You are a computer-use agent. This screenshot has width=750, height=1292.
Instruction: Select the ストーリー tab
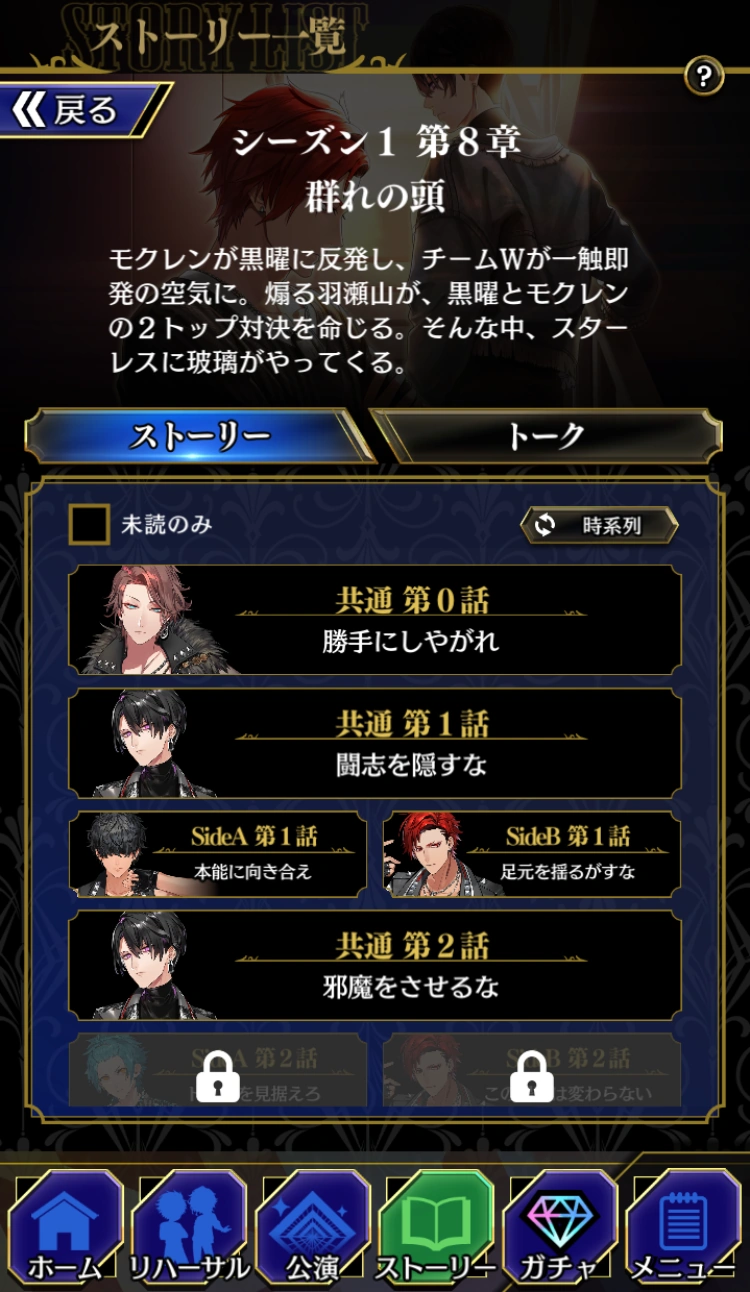click(200, 436)
